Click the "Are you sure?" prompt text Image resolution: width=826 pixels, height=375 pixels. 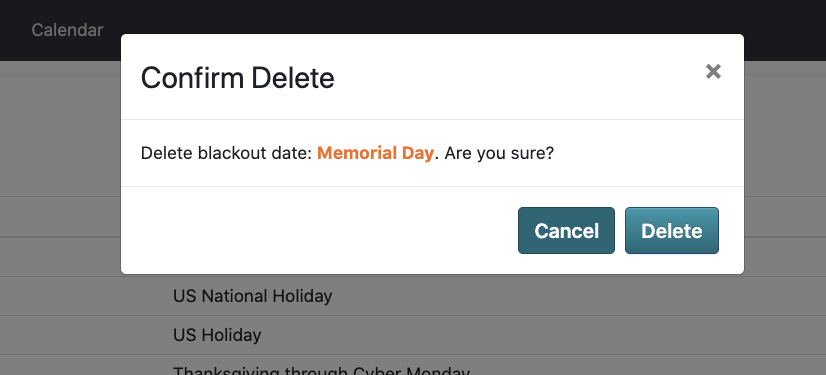tap(499, 153)
